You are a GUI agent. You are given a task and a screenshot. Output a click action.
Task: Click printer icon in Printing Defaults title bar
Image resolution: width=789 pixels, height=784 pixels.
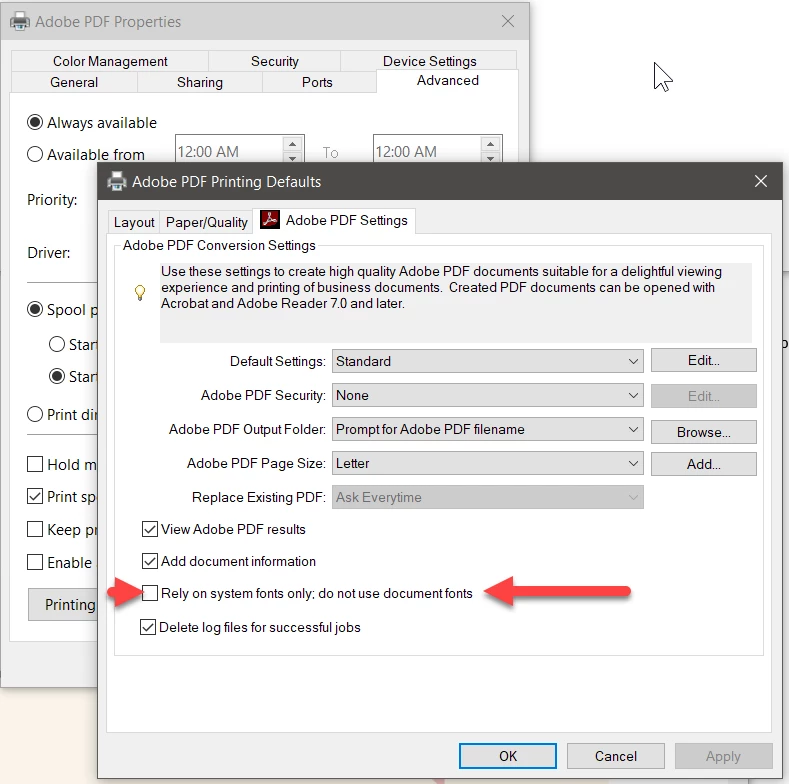point(117,181)
